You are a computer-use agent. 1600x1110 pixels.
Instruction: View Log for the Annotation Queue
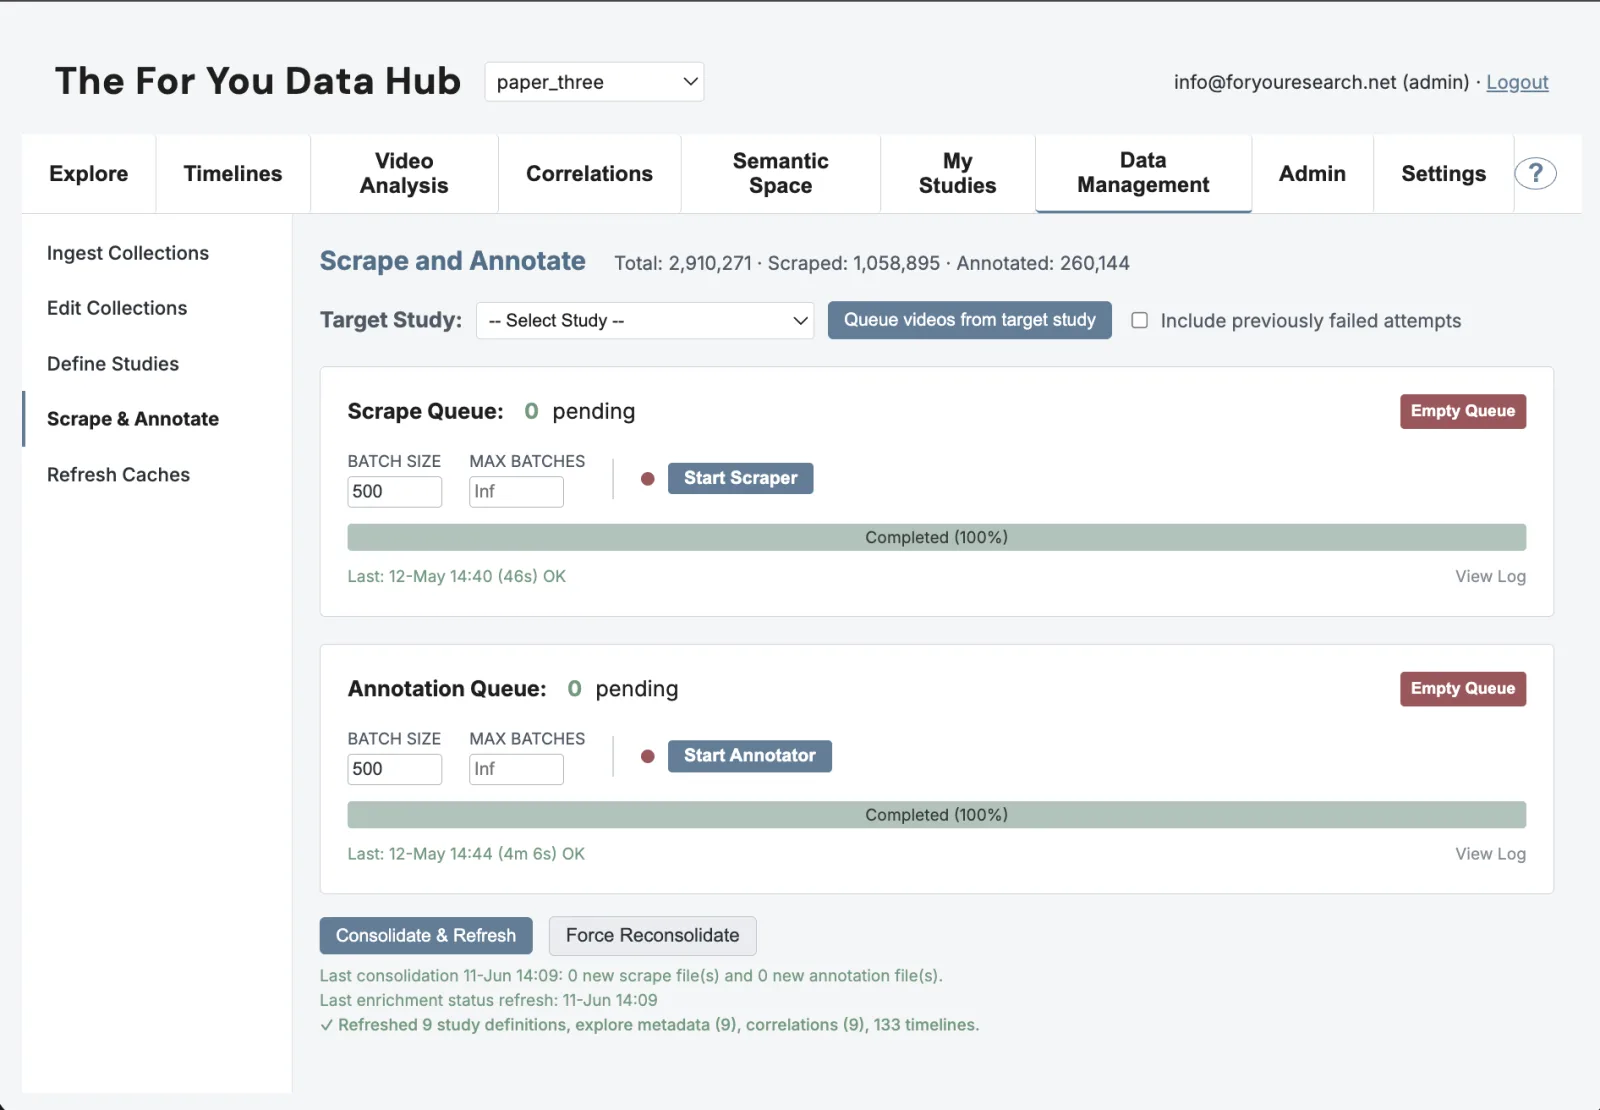pos(1490,854)
